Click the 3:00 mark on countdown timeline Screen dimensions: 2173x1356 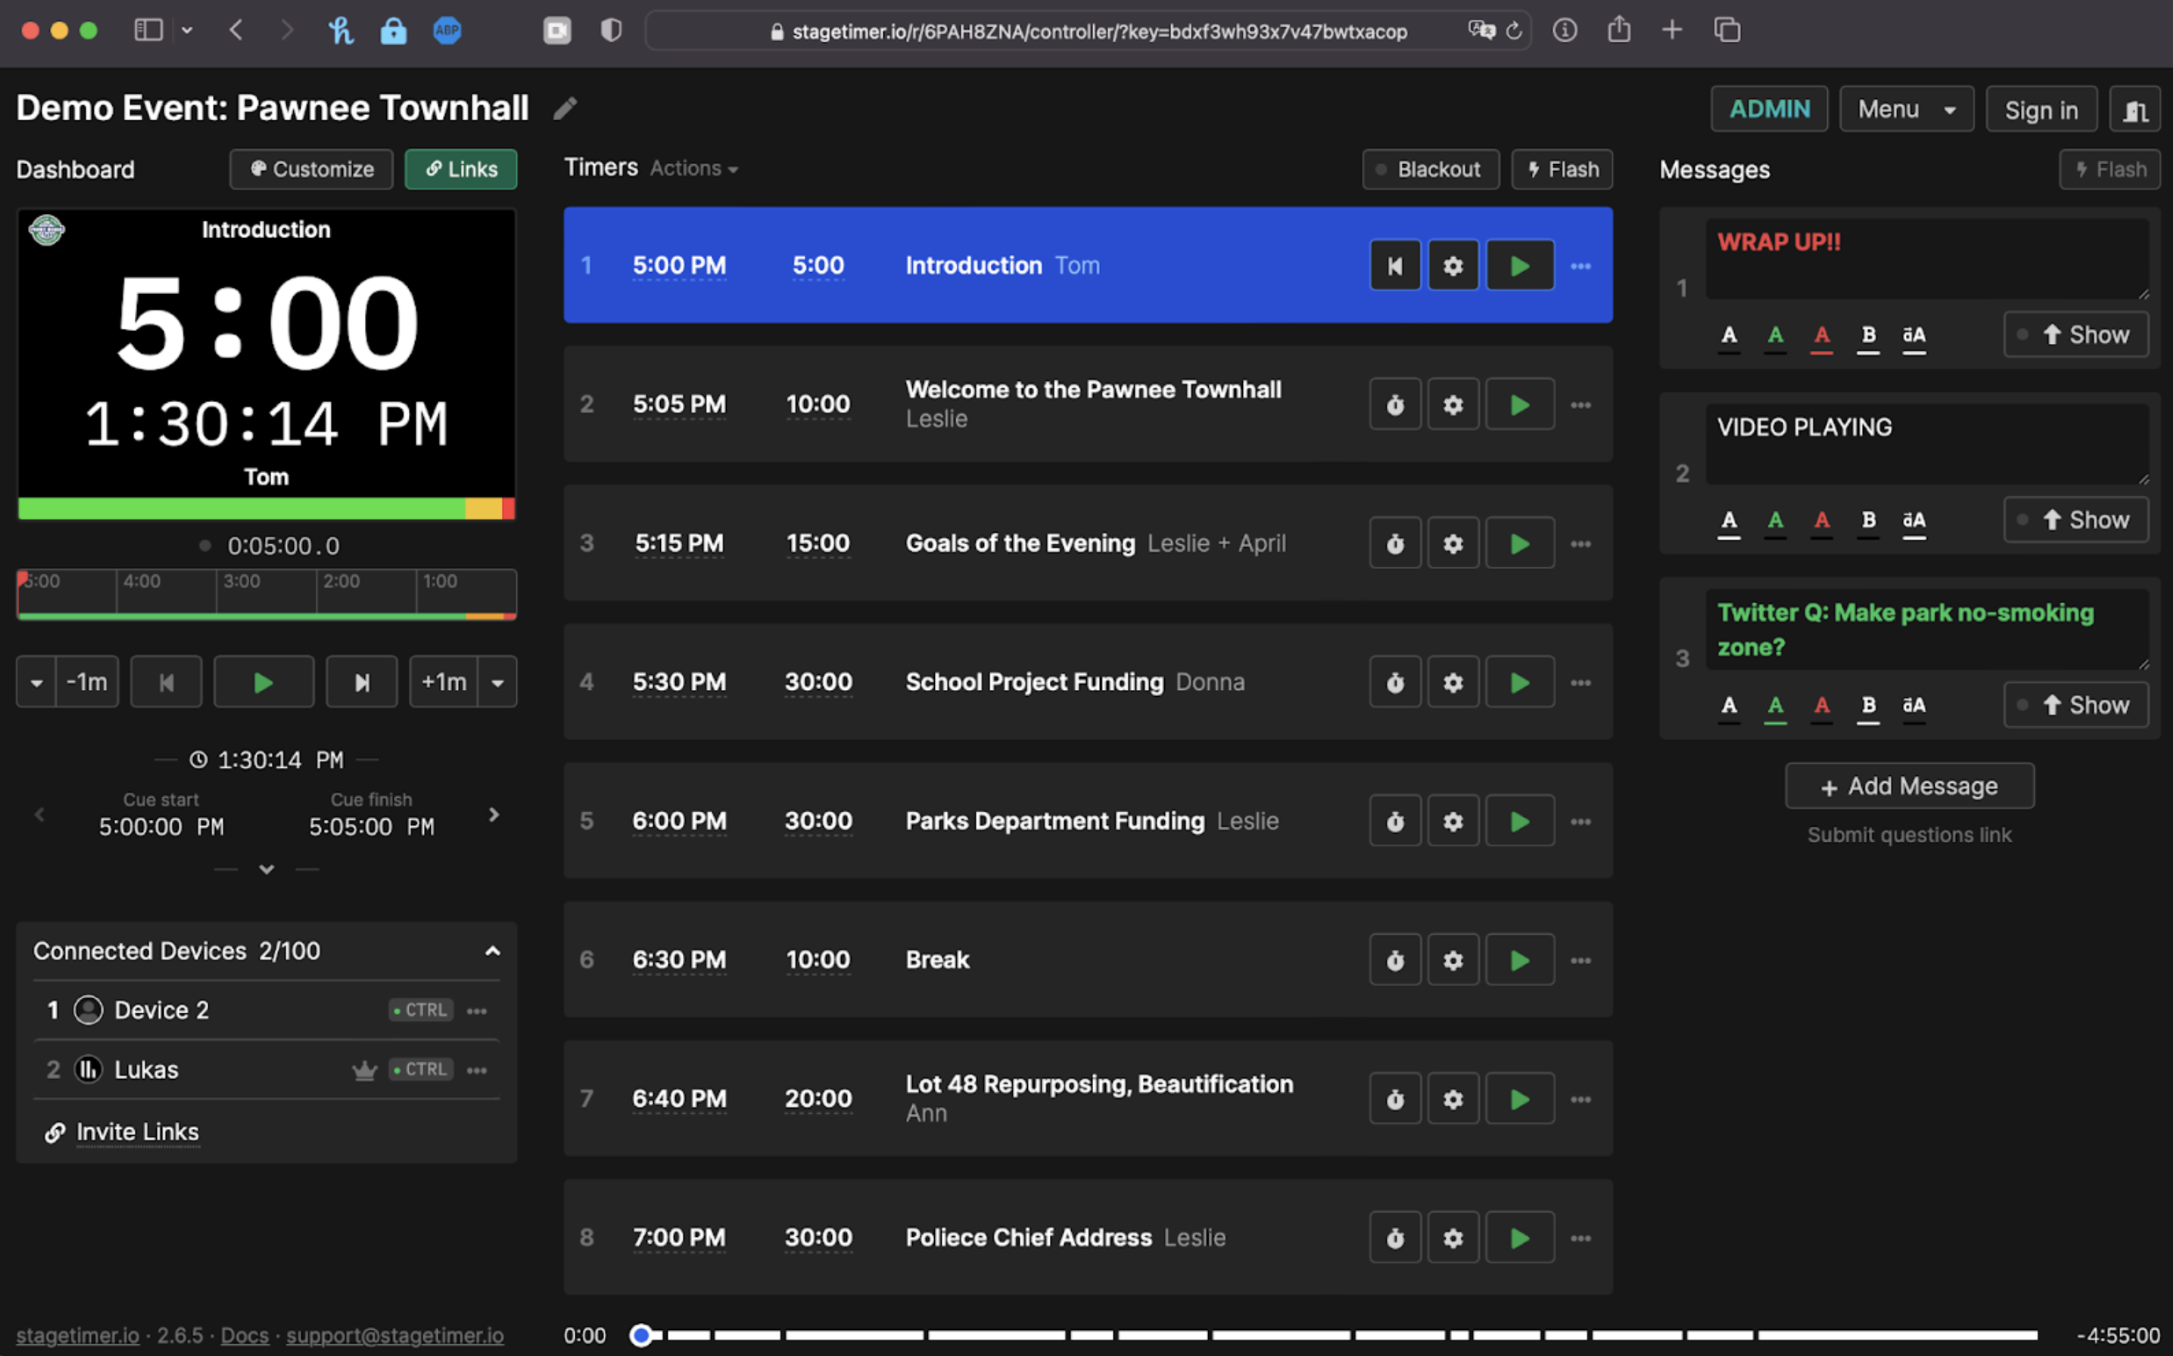(x=242, y=582)
